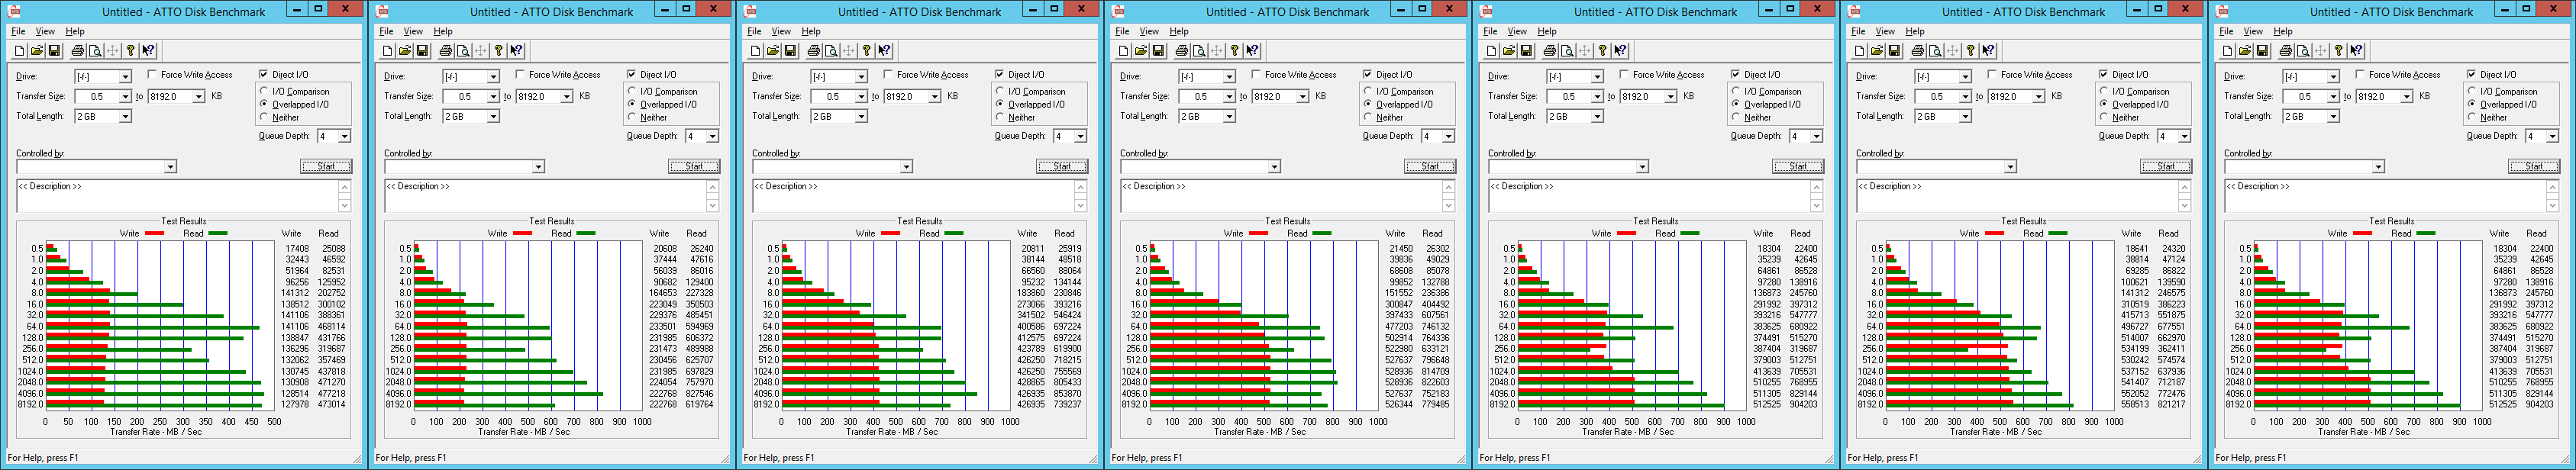The image size is (2576, 470).
Task: Click Save floppy icon in sixth ATTO window
Action: tap(1894, 51)
